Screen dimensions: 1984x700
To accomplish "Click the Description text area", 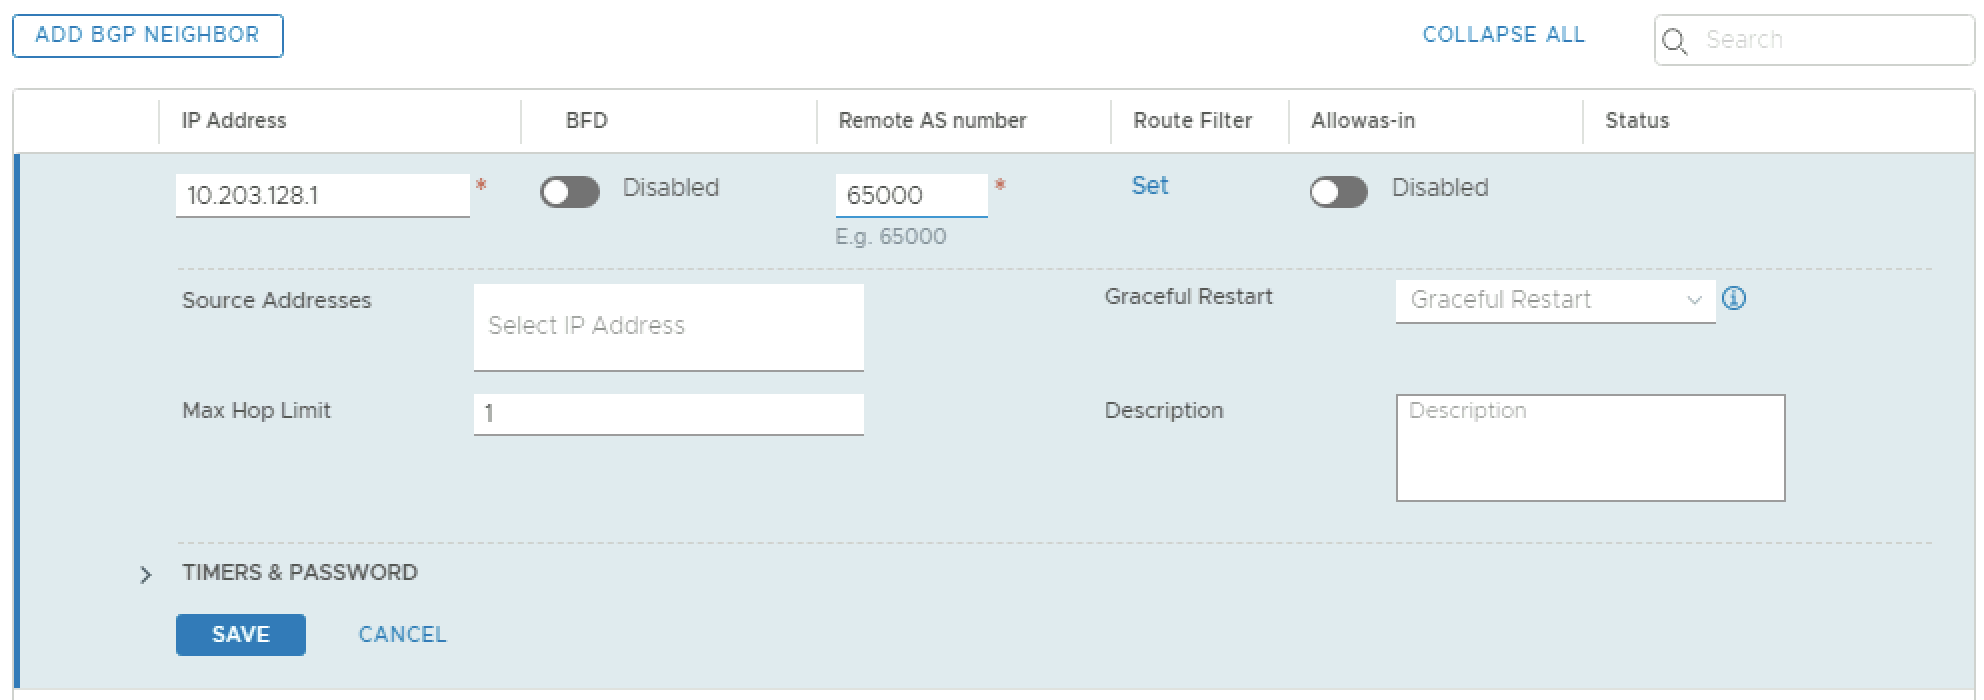I will point(1590,448).
